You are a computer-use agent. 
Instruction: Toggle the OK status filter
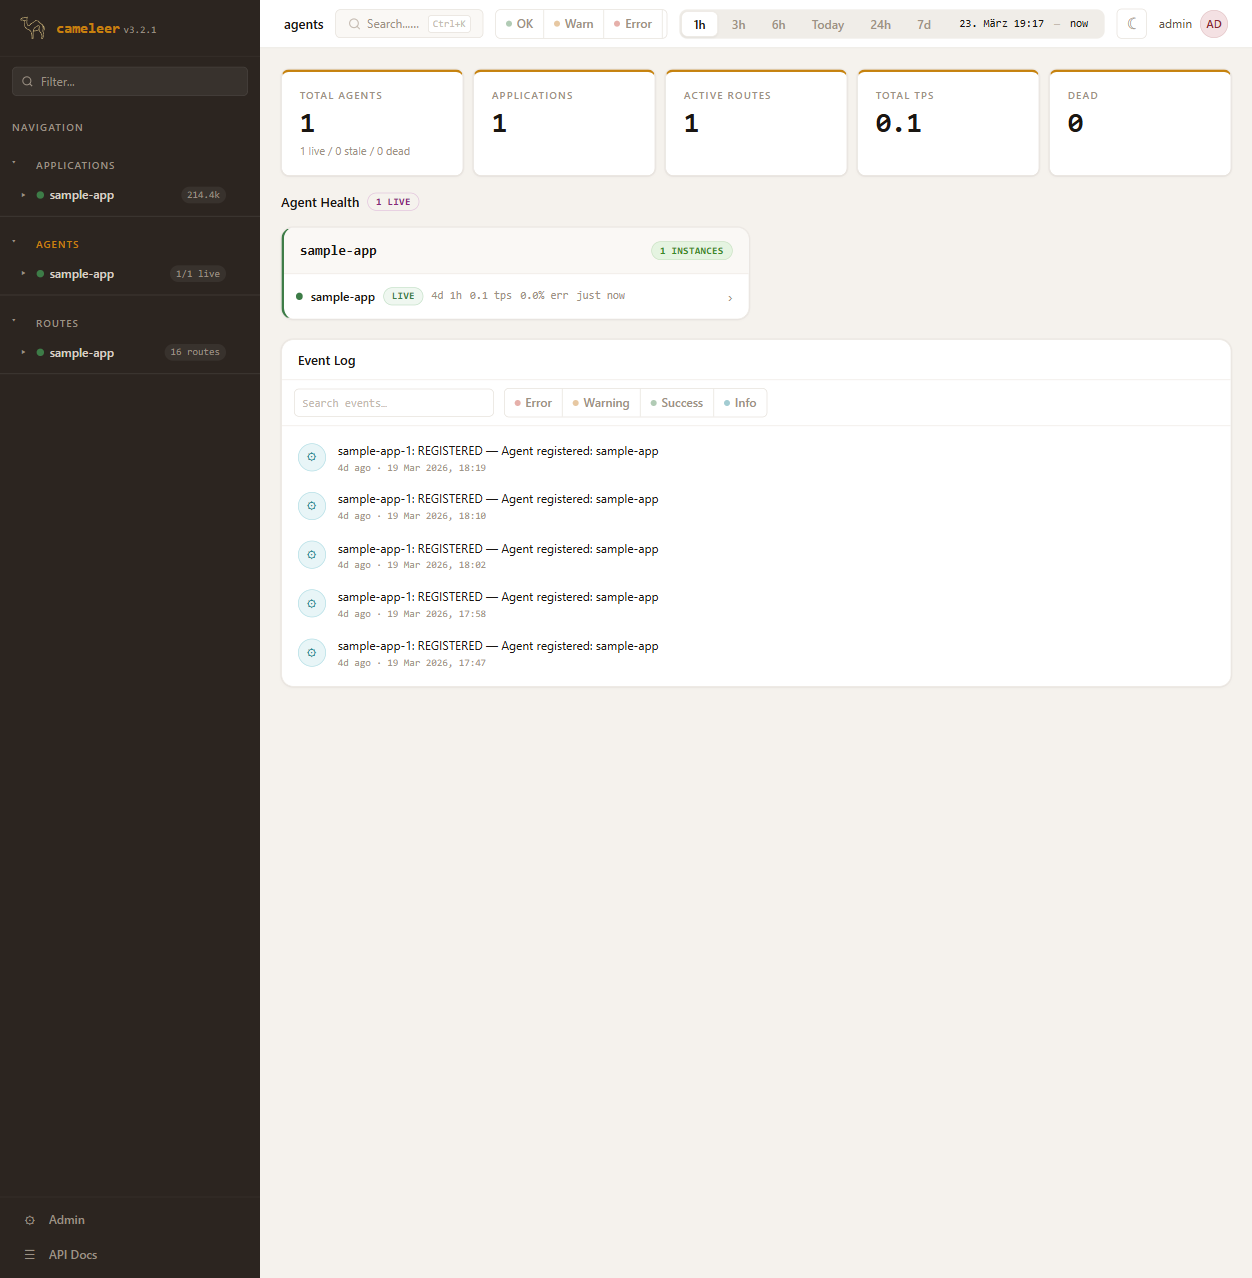(x=520, y=24)
